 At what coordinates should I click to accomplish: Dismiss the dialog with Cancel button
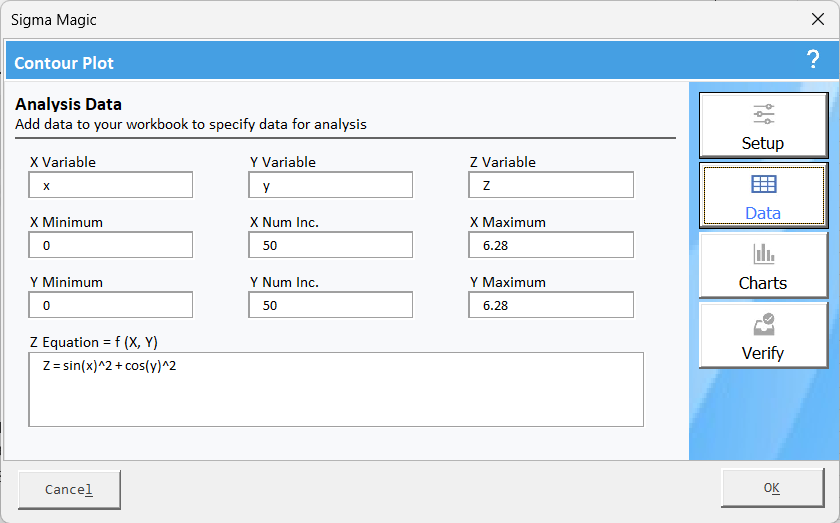pyautogui.click(x=69, y=490)
